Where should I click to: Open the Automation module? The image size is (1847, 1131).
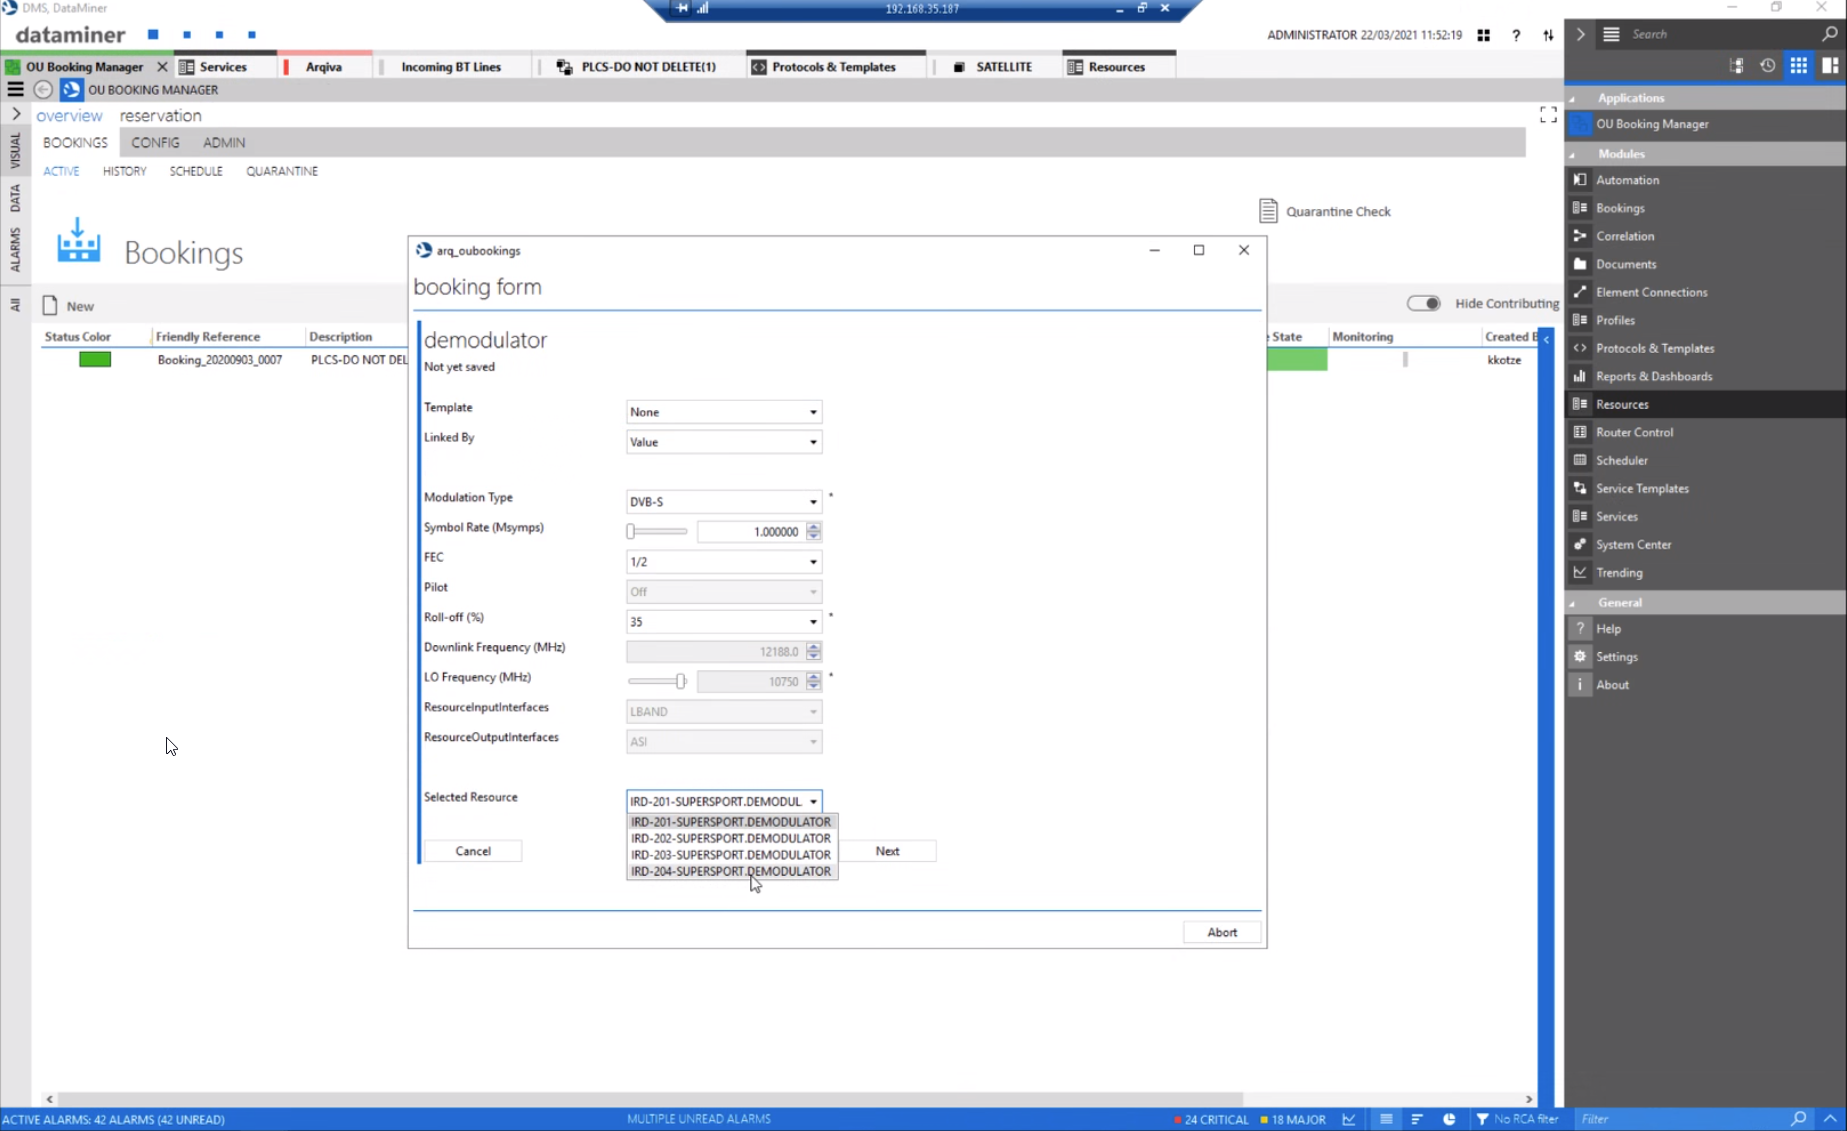1626,180
